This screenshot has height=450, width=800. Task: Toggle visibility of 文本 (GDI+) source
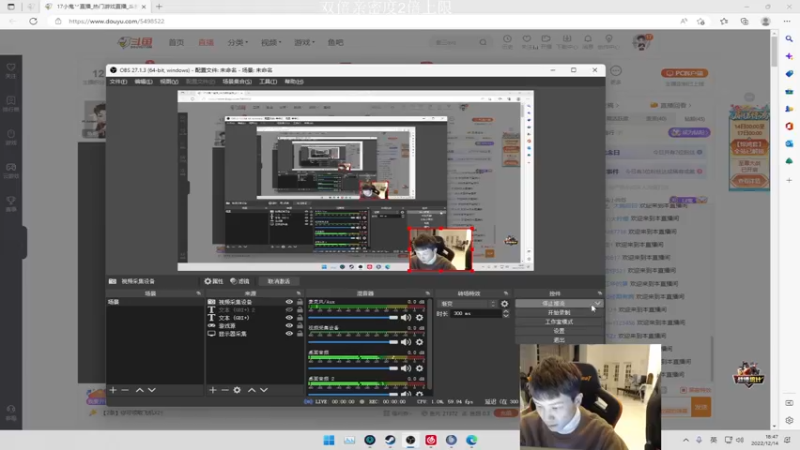(x=289, y=317)
